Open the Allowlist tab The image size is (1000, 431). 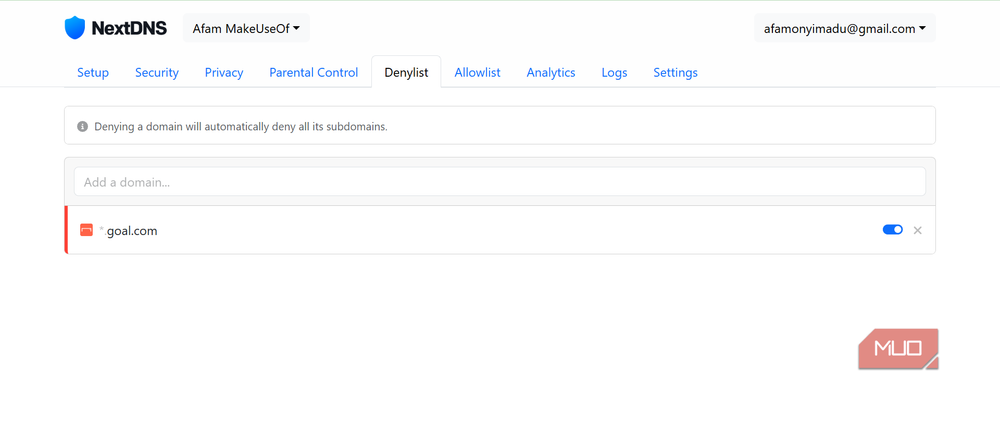(478, 72)
